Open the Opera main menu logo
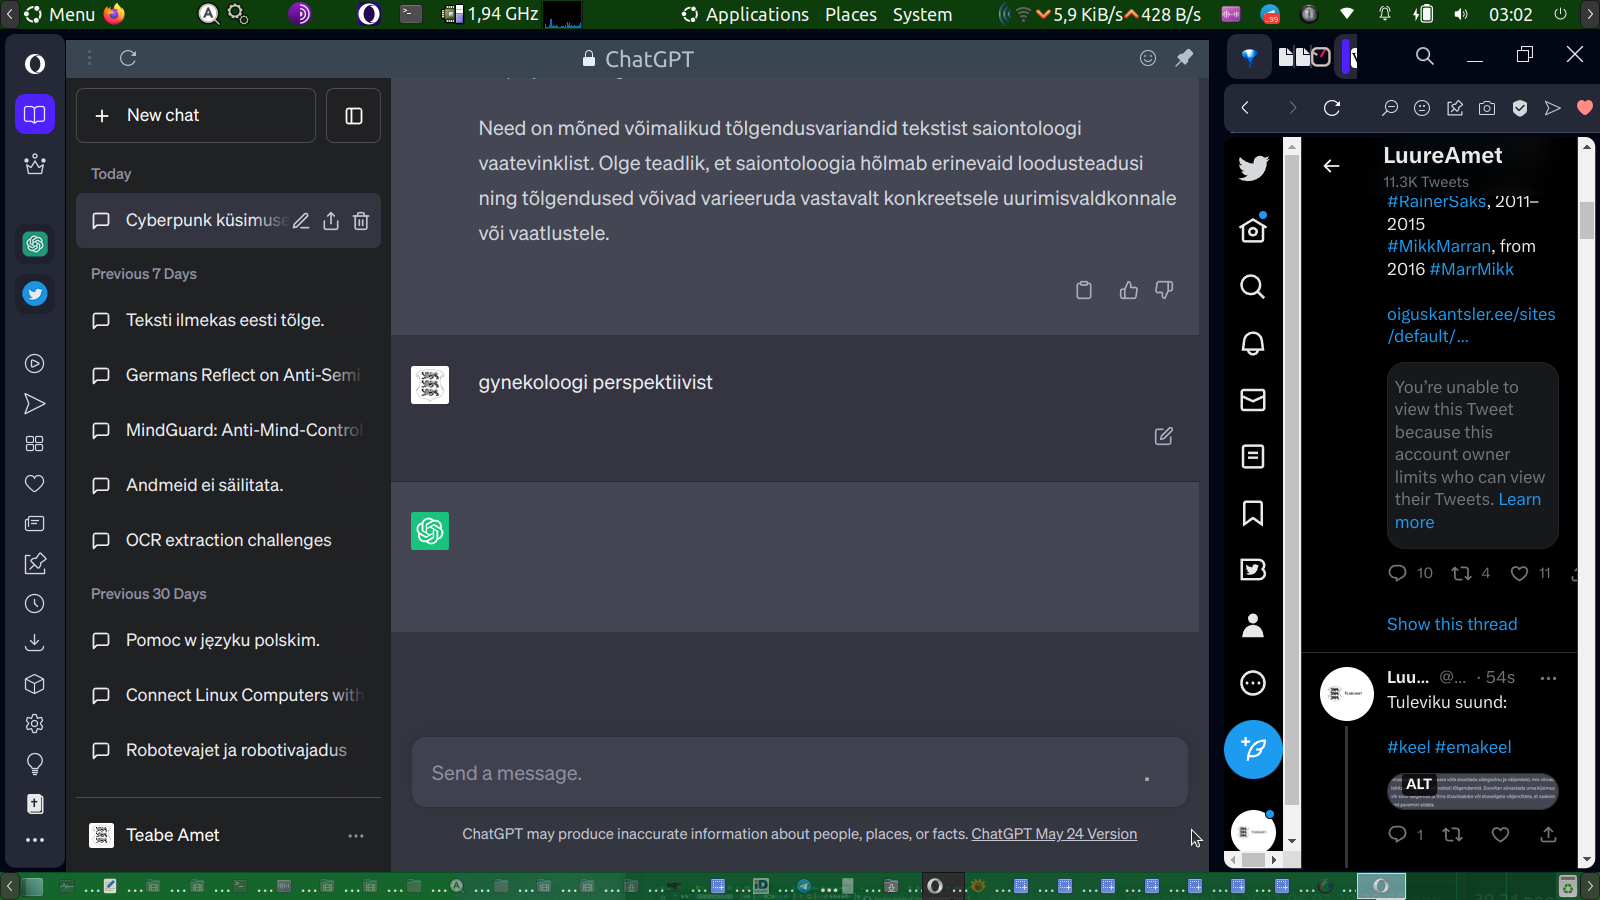This screenshot has width=1600, height=900. pyautogui.click(x=35, y=64)
